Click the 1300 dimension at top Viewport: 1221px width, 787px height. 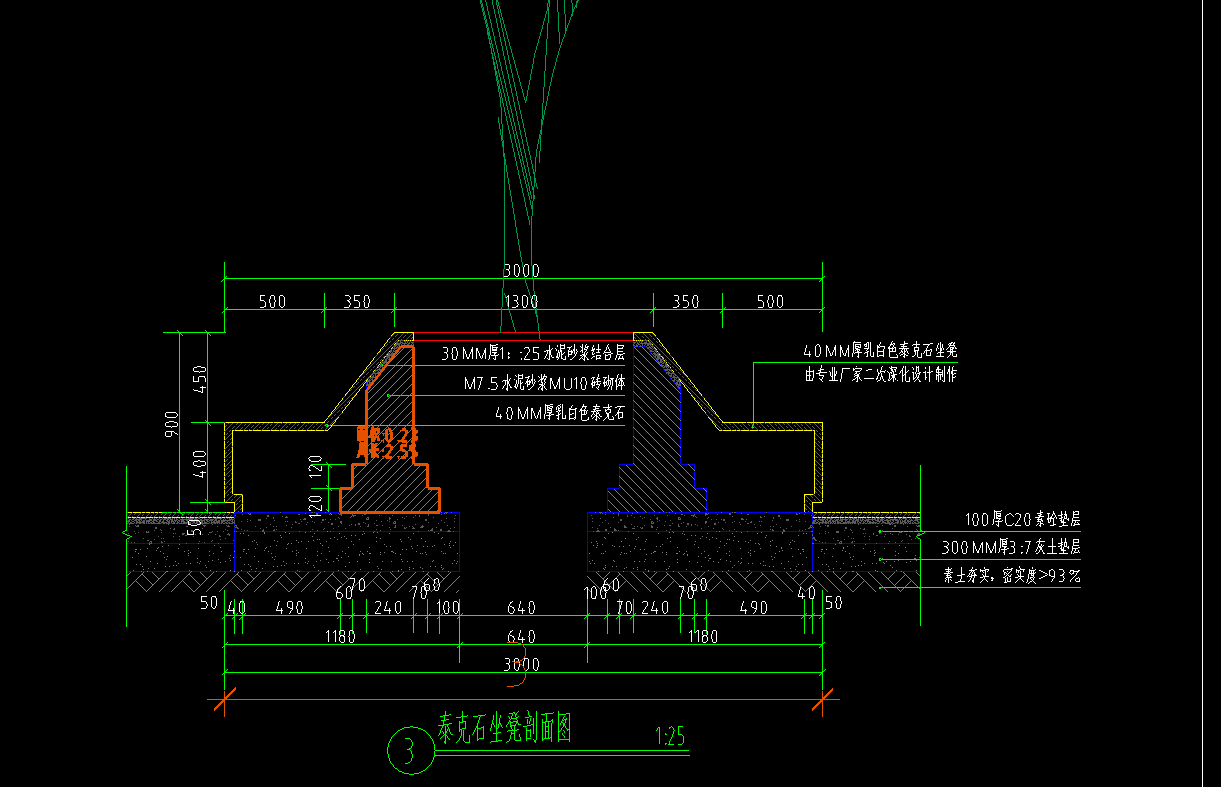pyautogui.click(x=521, y=302)
